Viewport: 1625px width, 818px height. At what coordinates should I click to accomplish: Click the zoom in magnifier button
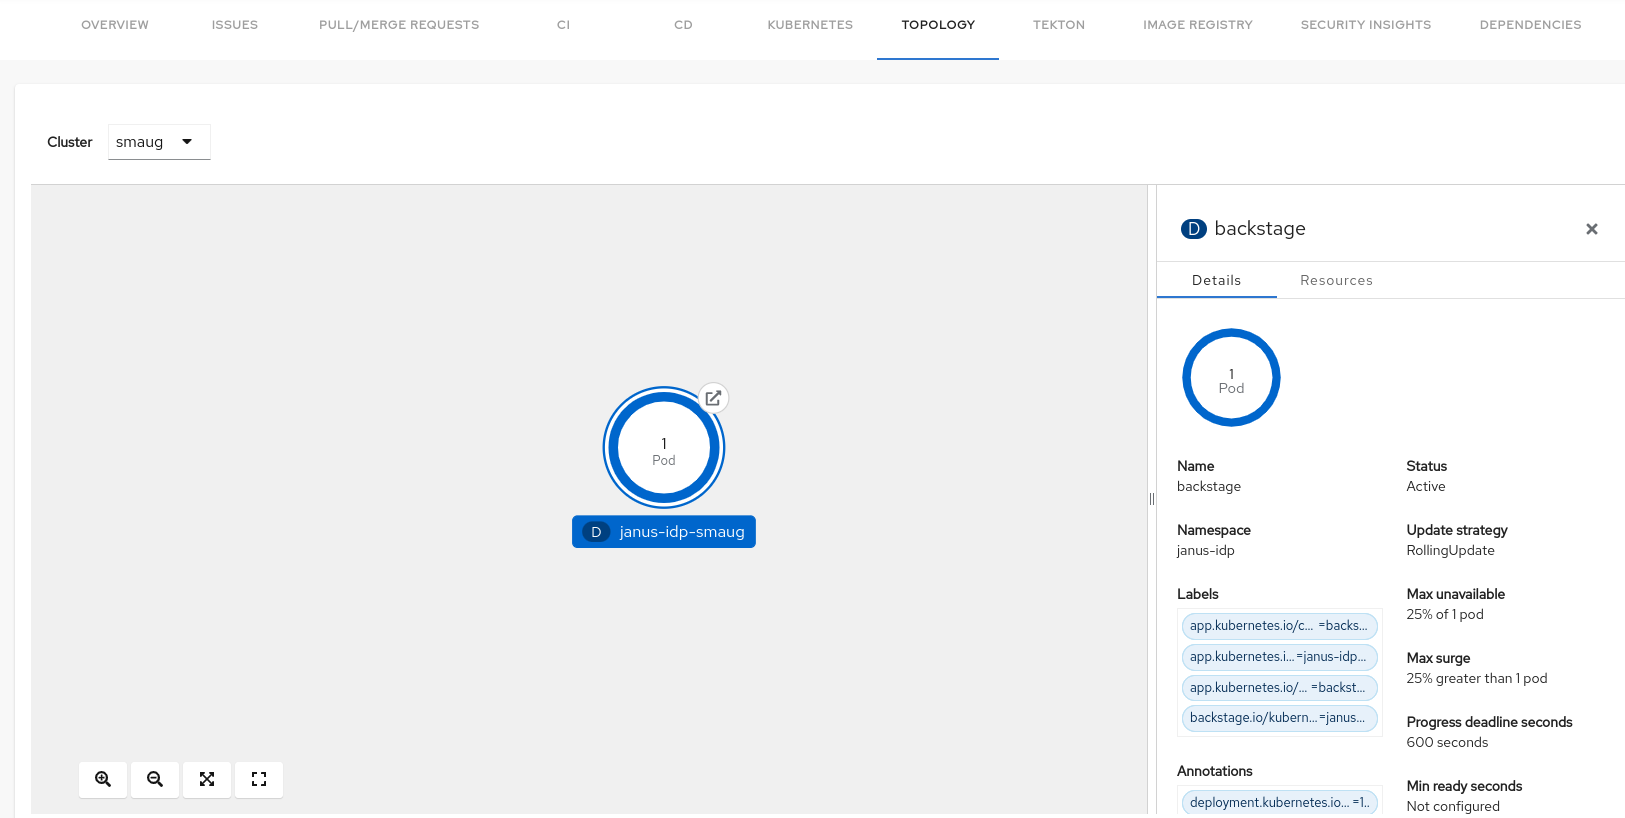coord(103,779)
